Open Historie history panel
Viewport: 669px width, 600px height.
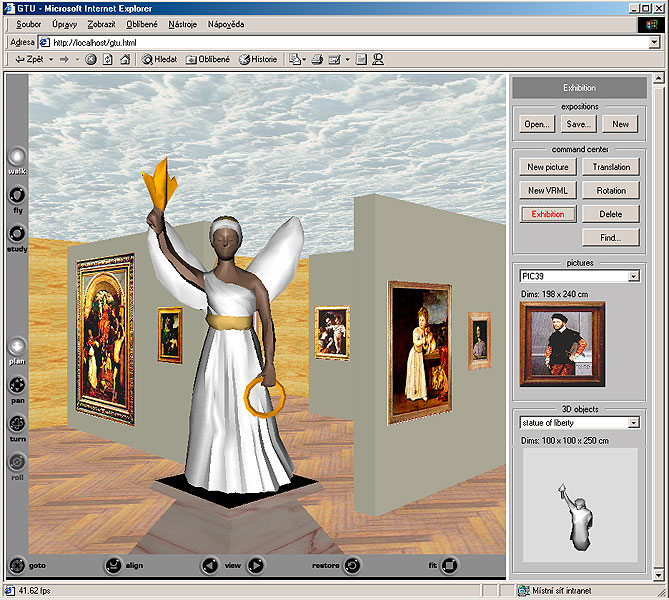(x=258, y=59)
